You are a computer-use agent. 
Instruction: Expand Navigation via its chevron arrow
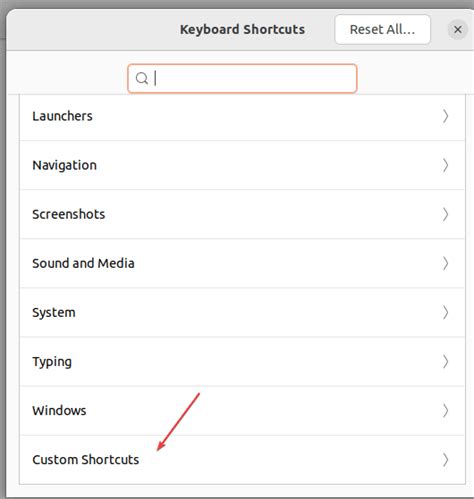point(445,165)
